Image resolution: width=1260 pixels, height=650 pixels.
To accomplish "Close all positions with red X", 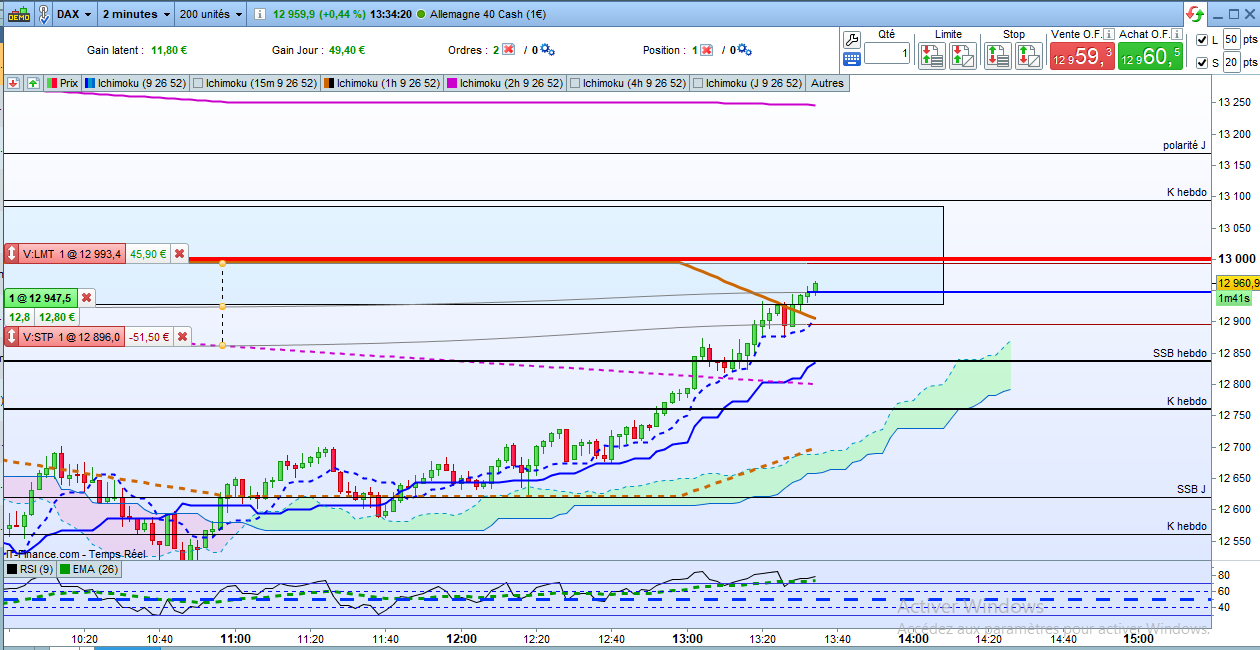I will coord(706,50).
